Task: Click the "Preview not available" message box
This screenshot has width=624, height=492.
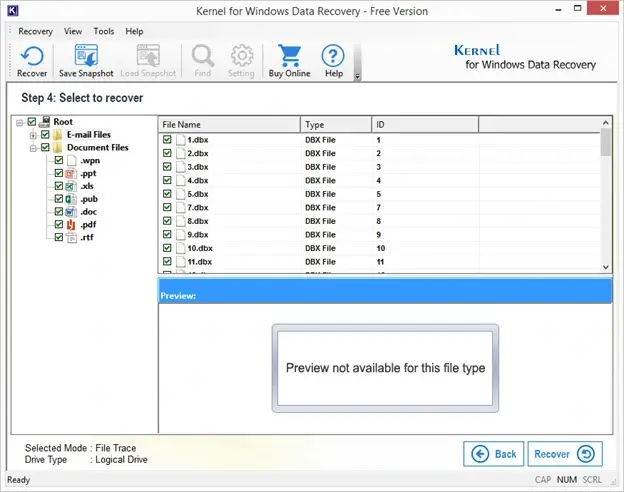Action: (385, 368)
